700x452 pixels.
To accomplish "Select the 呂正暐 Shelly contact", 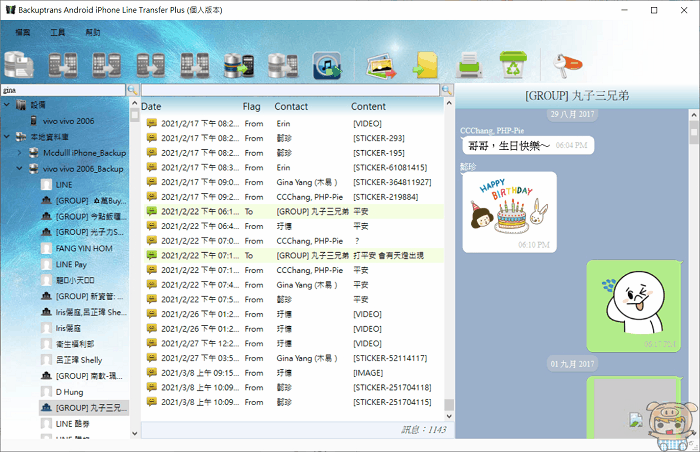I will 79,360.
